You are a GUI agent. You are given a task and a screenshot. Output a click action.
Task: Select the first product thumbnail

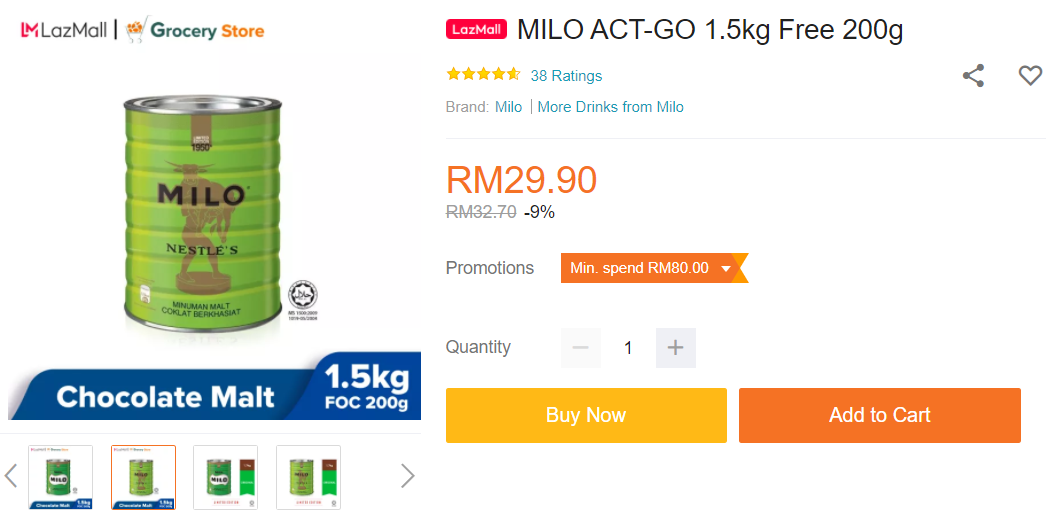coord(61,477)
